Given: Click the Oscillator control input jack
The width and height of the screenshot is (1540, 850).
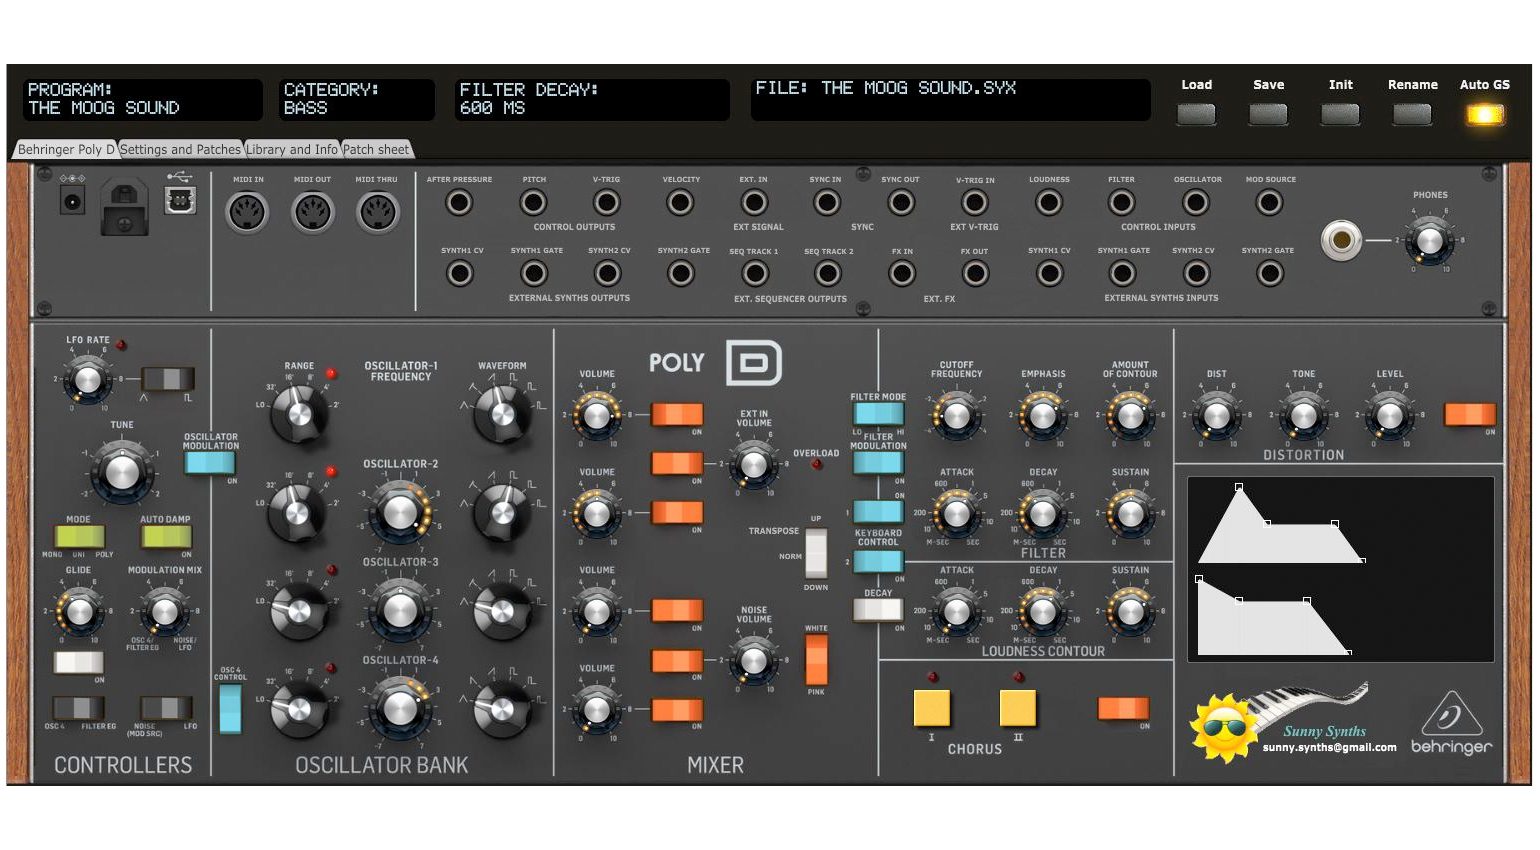Looking at the screenshot, I should tap(1196, 202).
